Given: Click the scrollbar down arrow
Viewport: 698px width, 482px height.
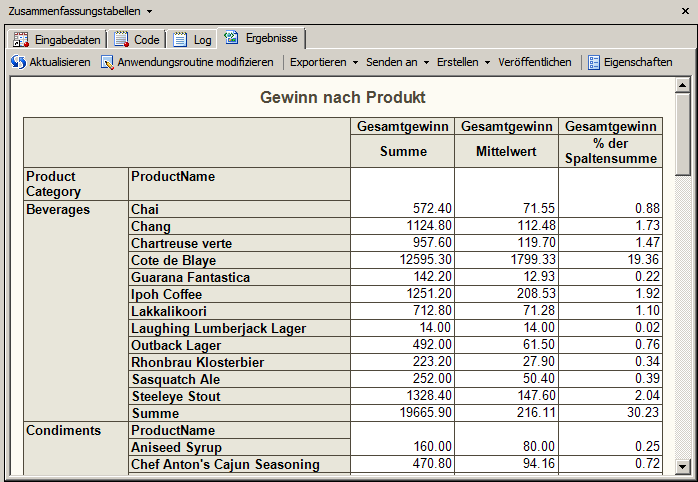Looking at the screenshot, I should pos(682,466).
